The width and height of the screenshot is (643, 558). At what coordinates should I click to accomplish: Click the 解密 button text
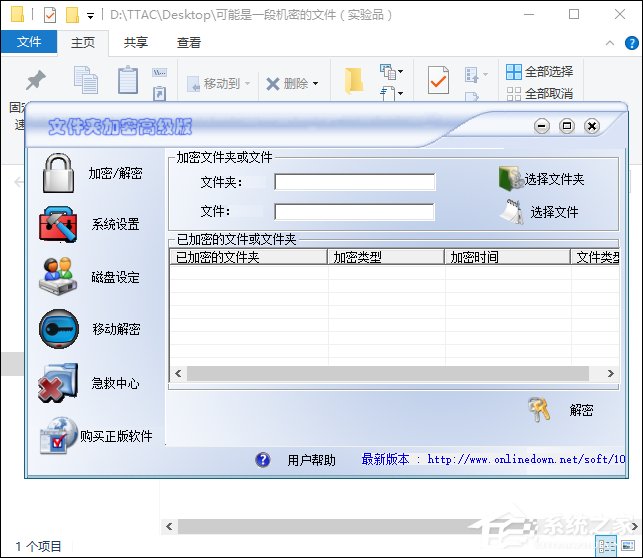(581, 410)
